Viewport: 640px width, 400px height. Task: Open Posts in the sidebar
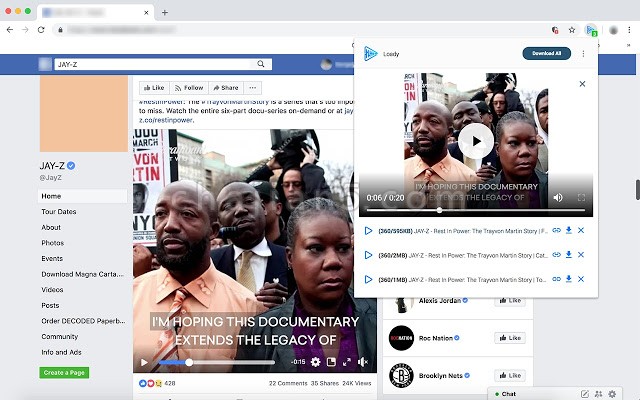[x=50, y=305]
